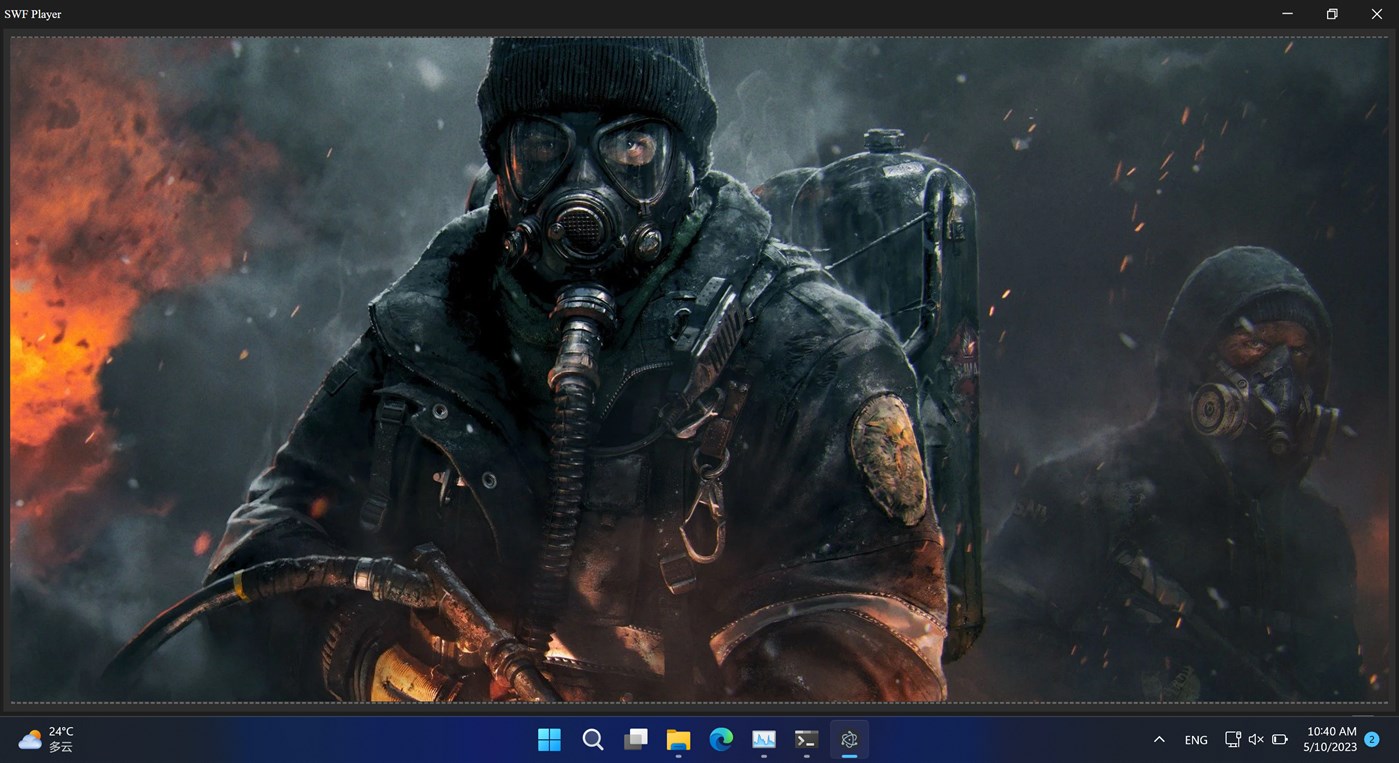Open the volume slider via speaker icon
This screenshot has width=1399, height=763.
tap(1255, 739)
